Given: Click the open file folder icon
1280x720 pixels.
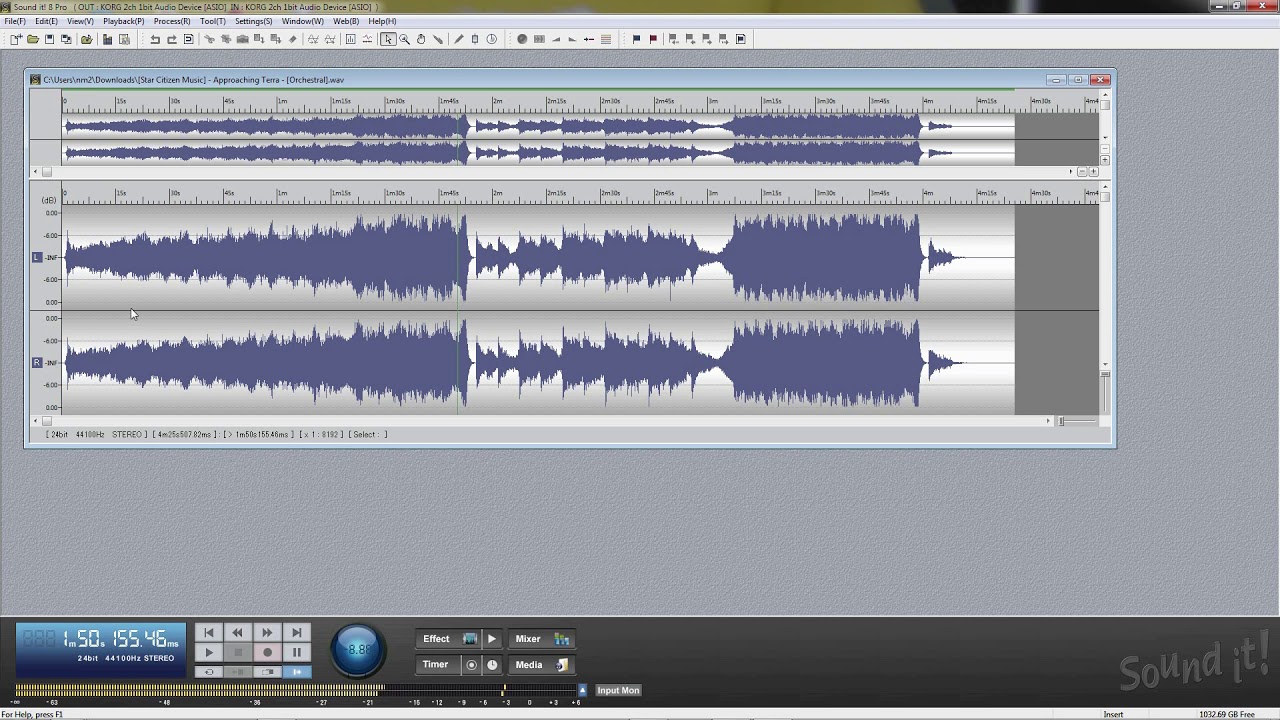Looking at the screenshot, I should click(33, 39).
